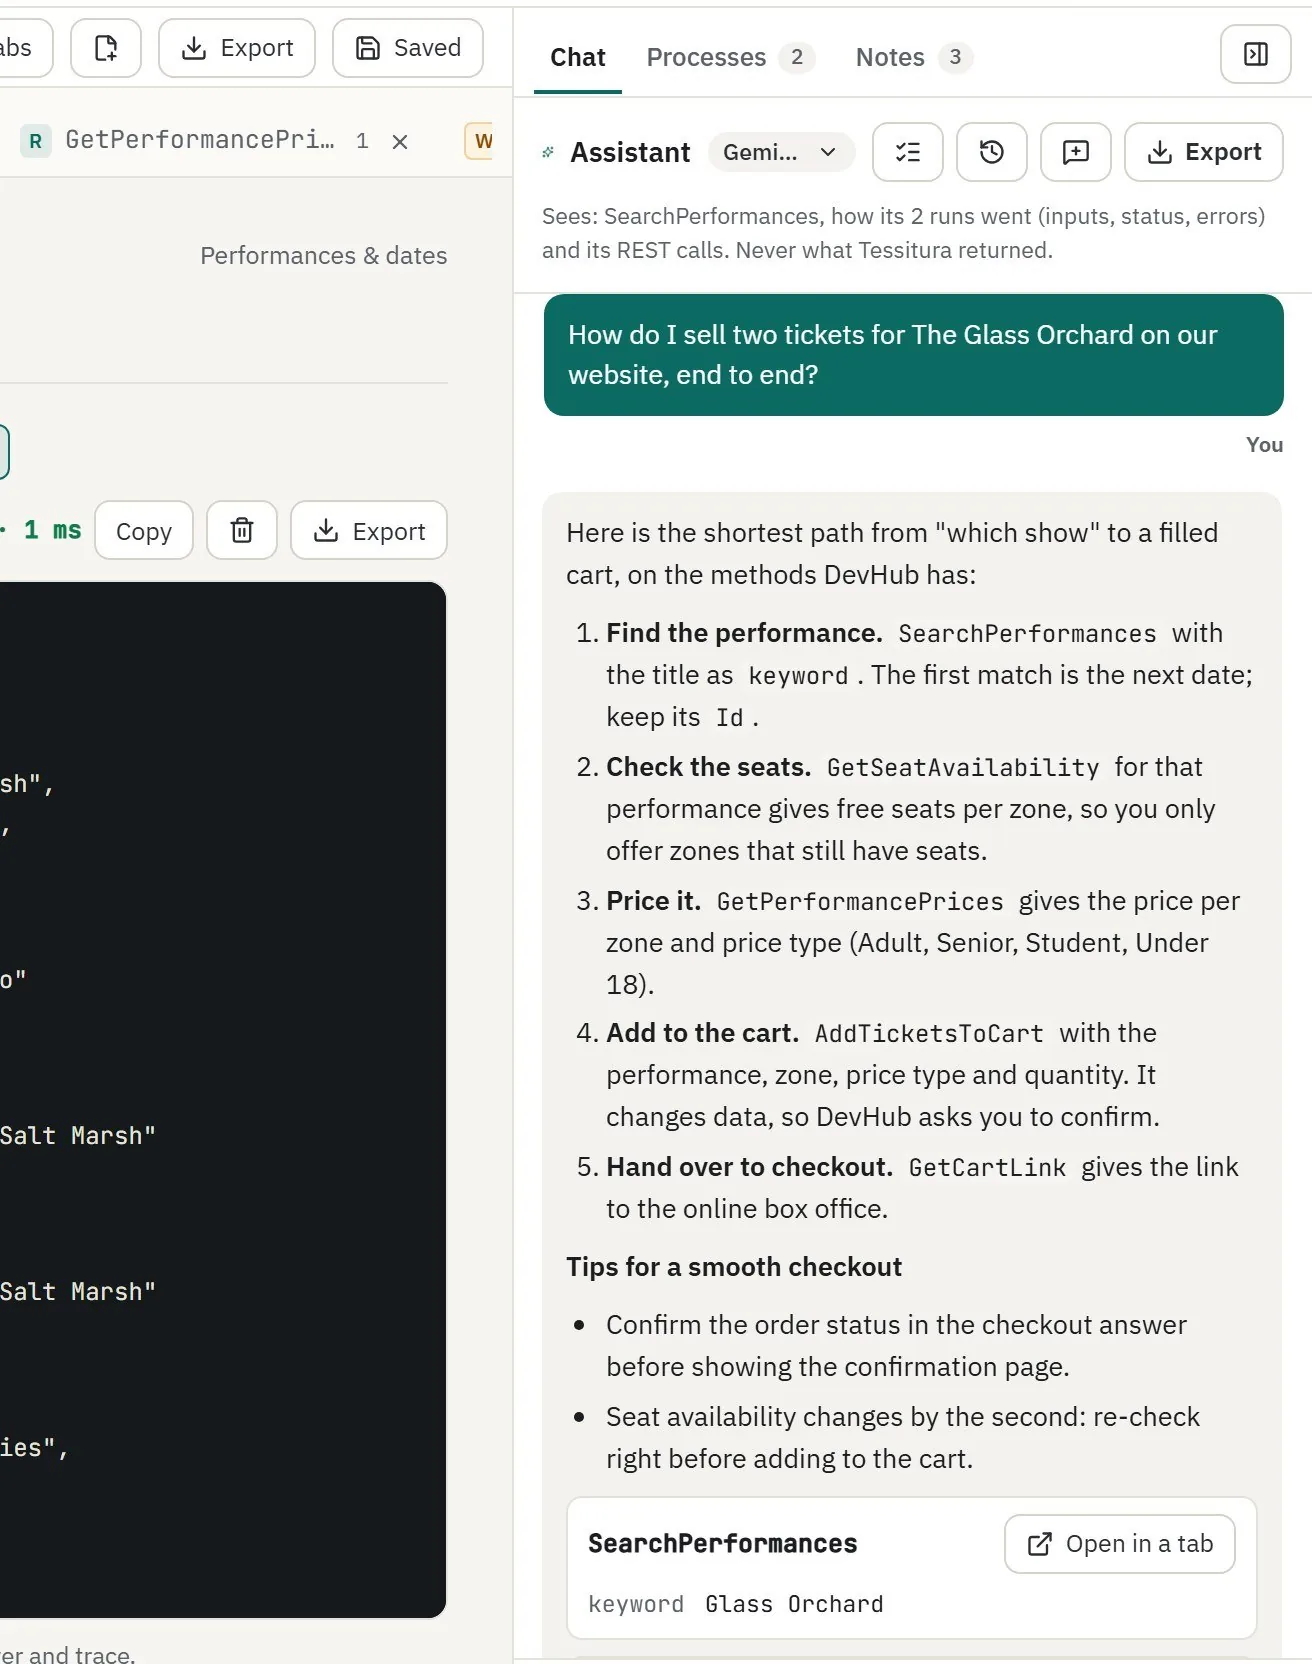Export the result next to the trash icon
1312x1664 pixels.
point(369,530)
